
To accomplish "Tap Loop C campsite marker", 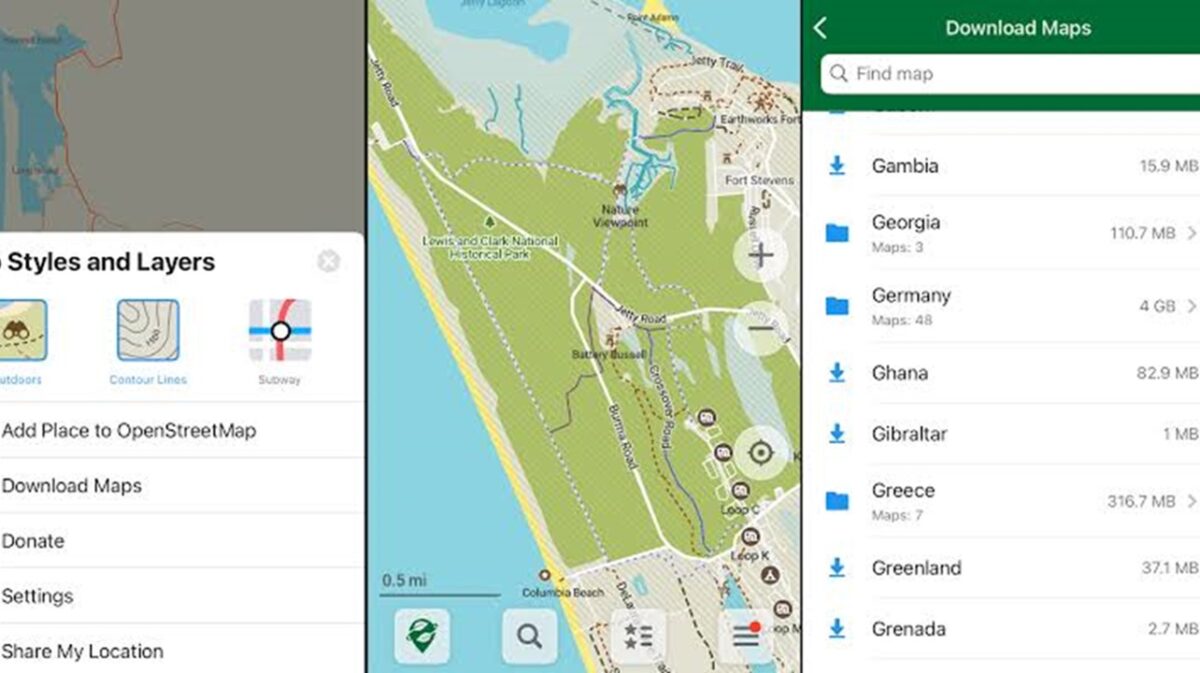I will (740, 490).
